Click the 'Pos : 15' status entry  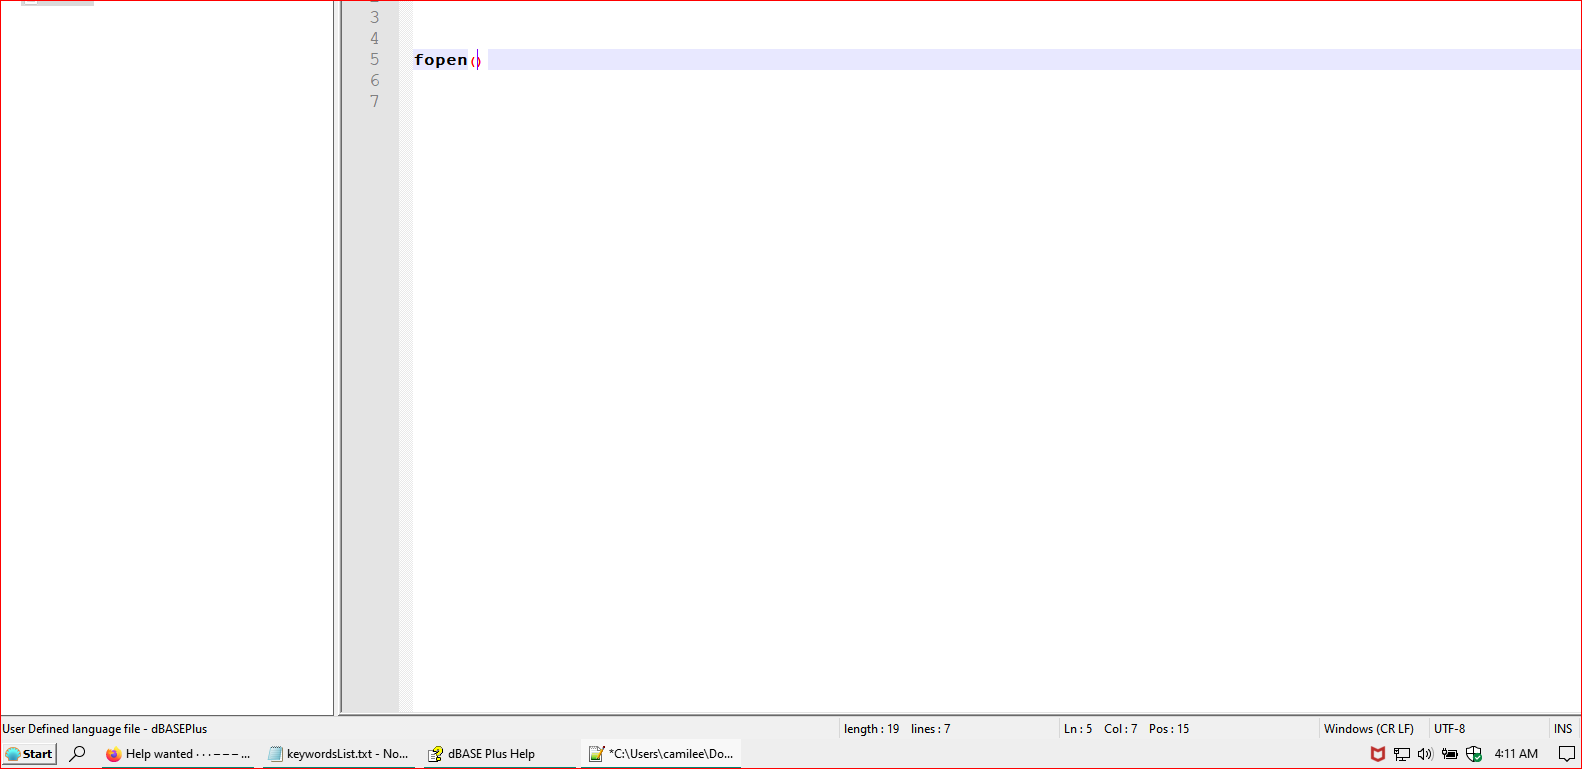1169,729
